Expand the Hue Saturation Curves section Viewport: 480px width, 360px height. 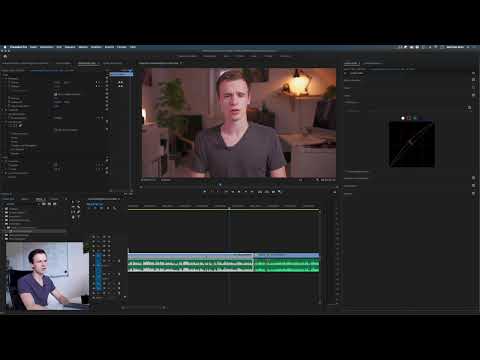click(x=356, y=171)
